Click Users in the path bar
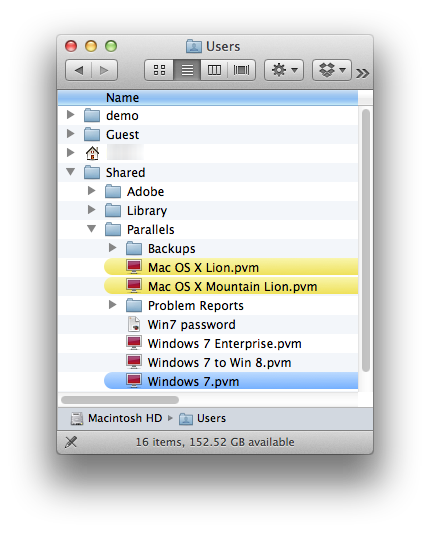This screenshot has height=533, width=430. point(202,418)
